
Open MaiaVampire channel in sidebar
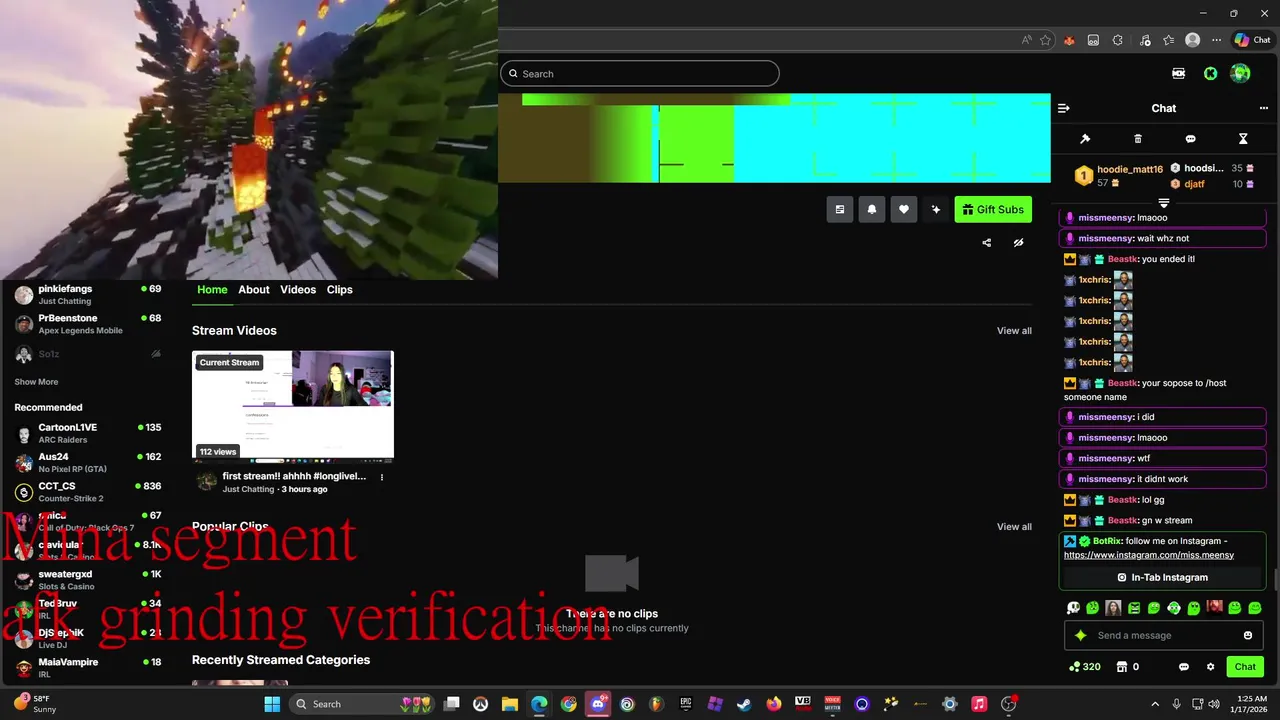88,667
